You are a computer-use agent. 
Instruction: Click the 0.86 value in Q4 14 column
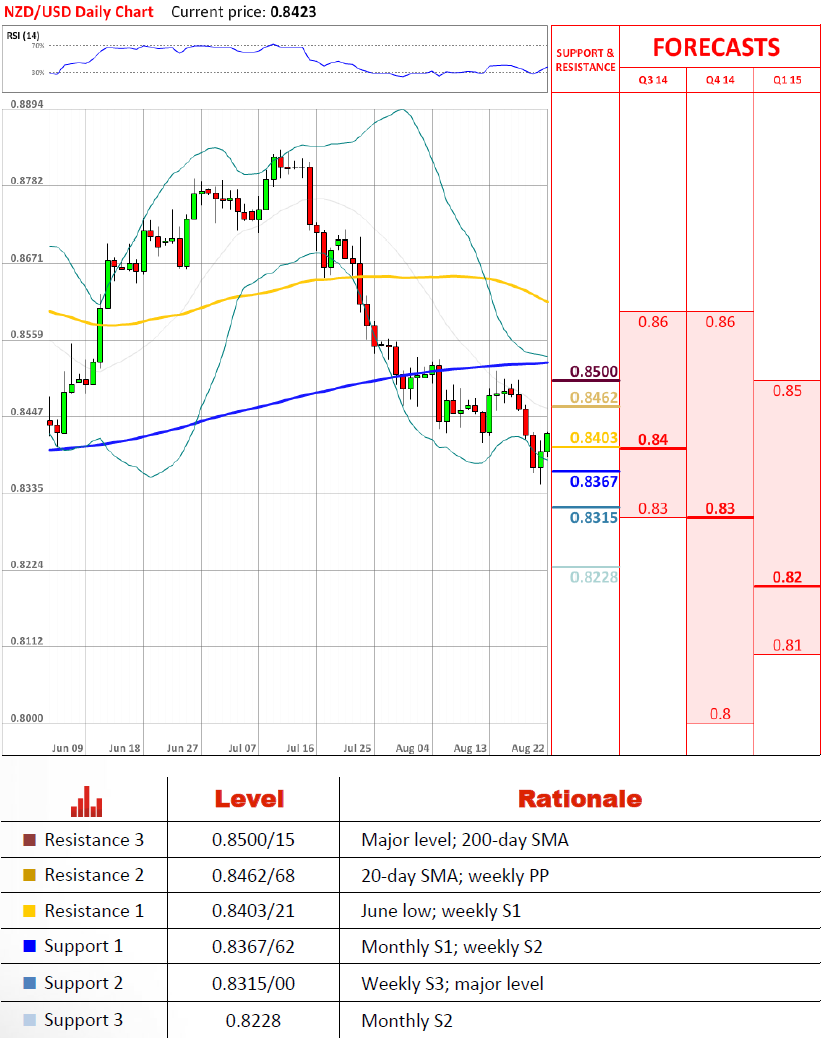[720, 322]
